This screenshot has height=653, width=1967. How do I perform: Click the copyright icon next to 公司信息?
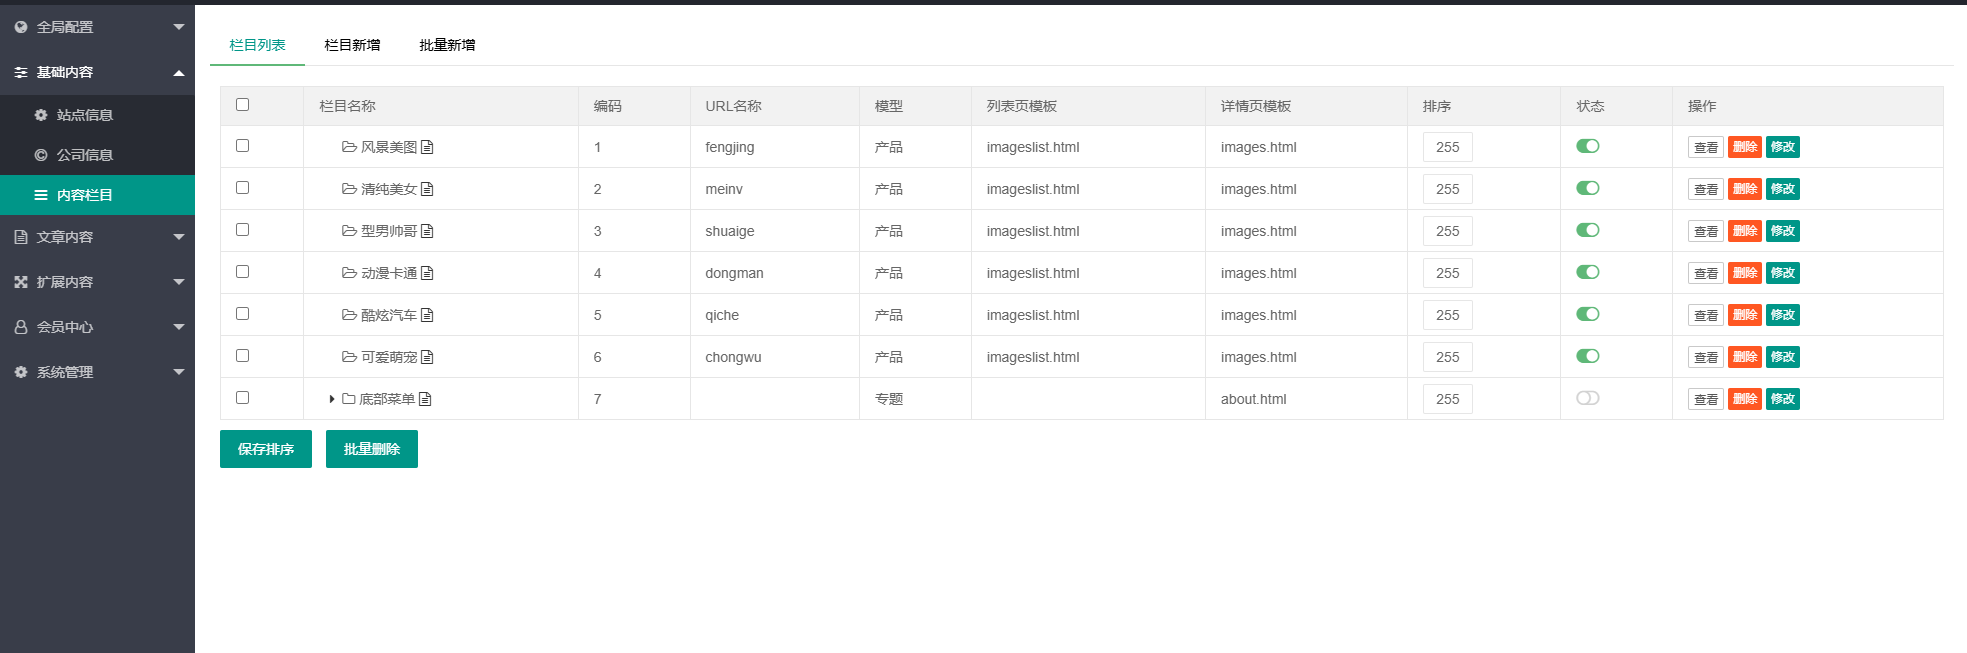pos(41,155)
